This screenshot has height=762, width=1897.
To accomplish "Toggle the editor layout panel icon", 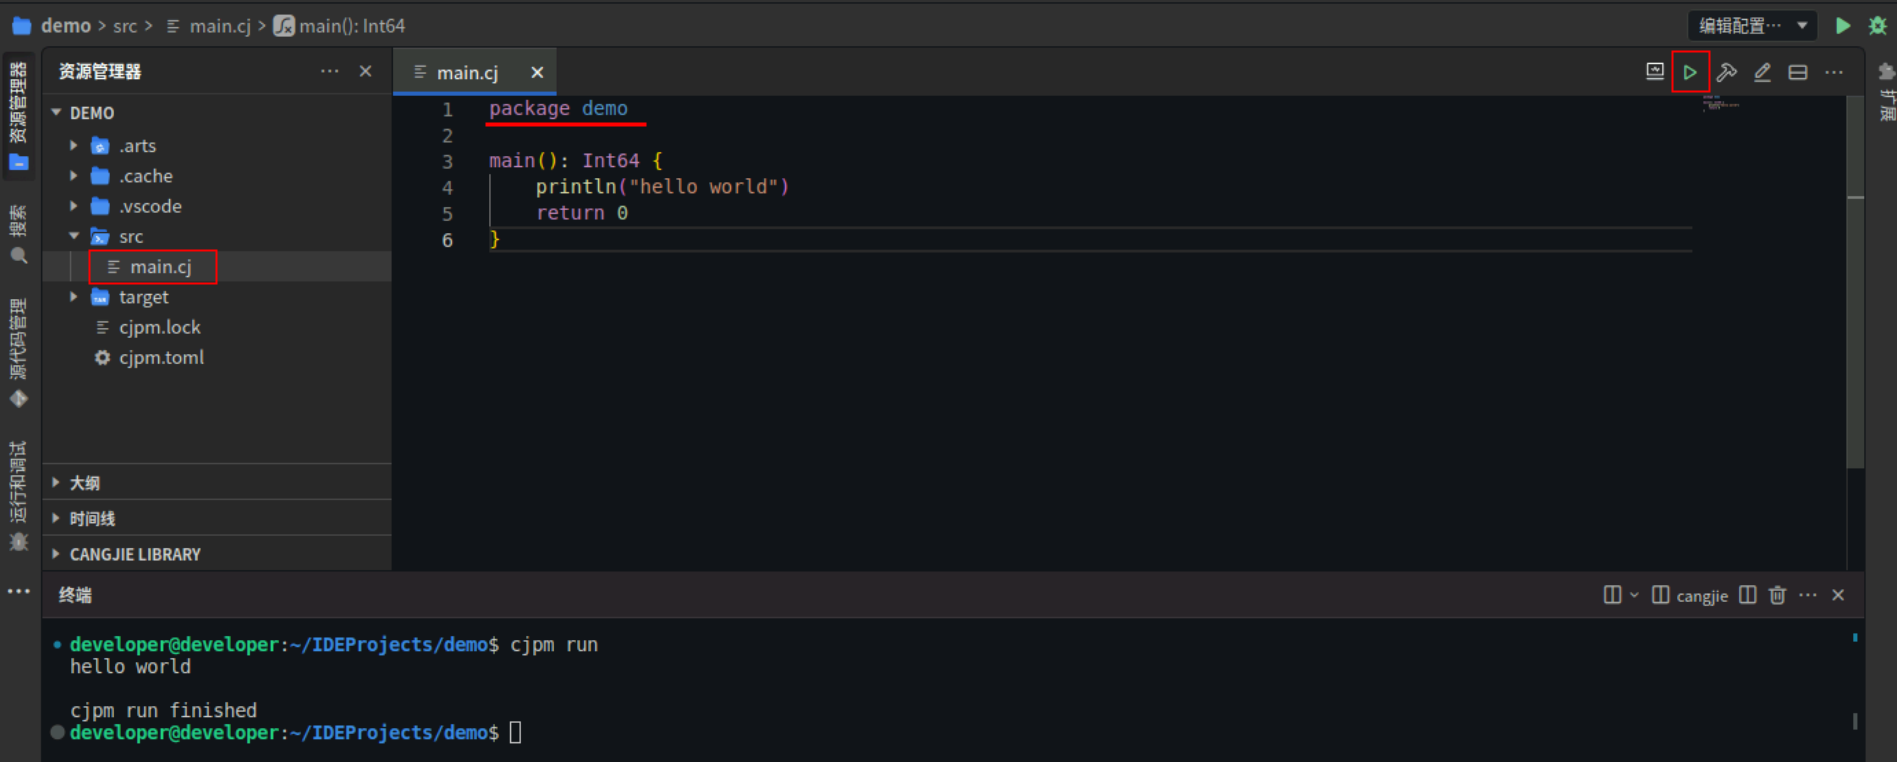I will [1797, 72].
